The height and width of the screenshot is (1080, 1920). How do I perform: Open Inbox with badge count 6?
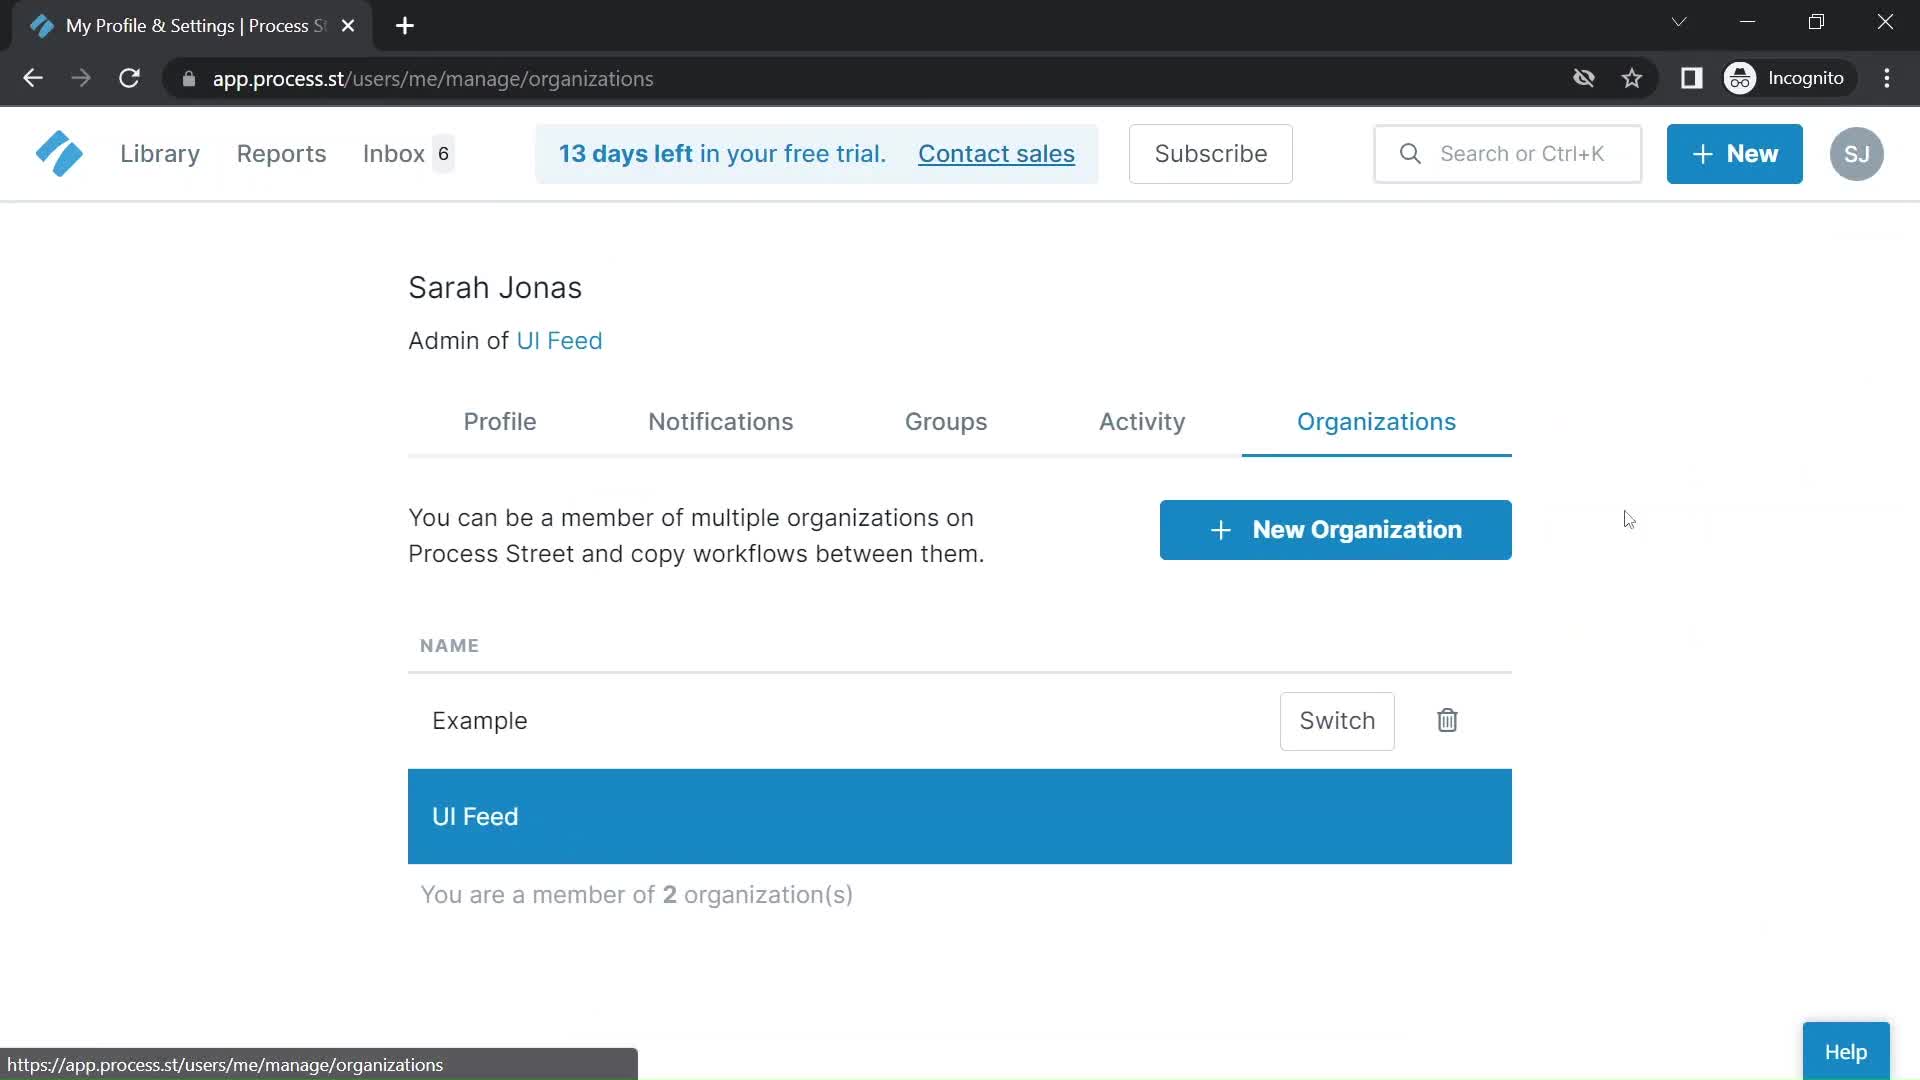406,153
